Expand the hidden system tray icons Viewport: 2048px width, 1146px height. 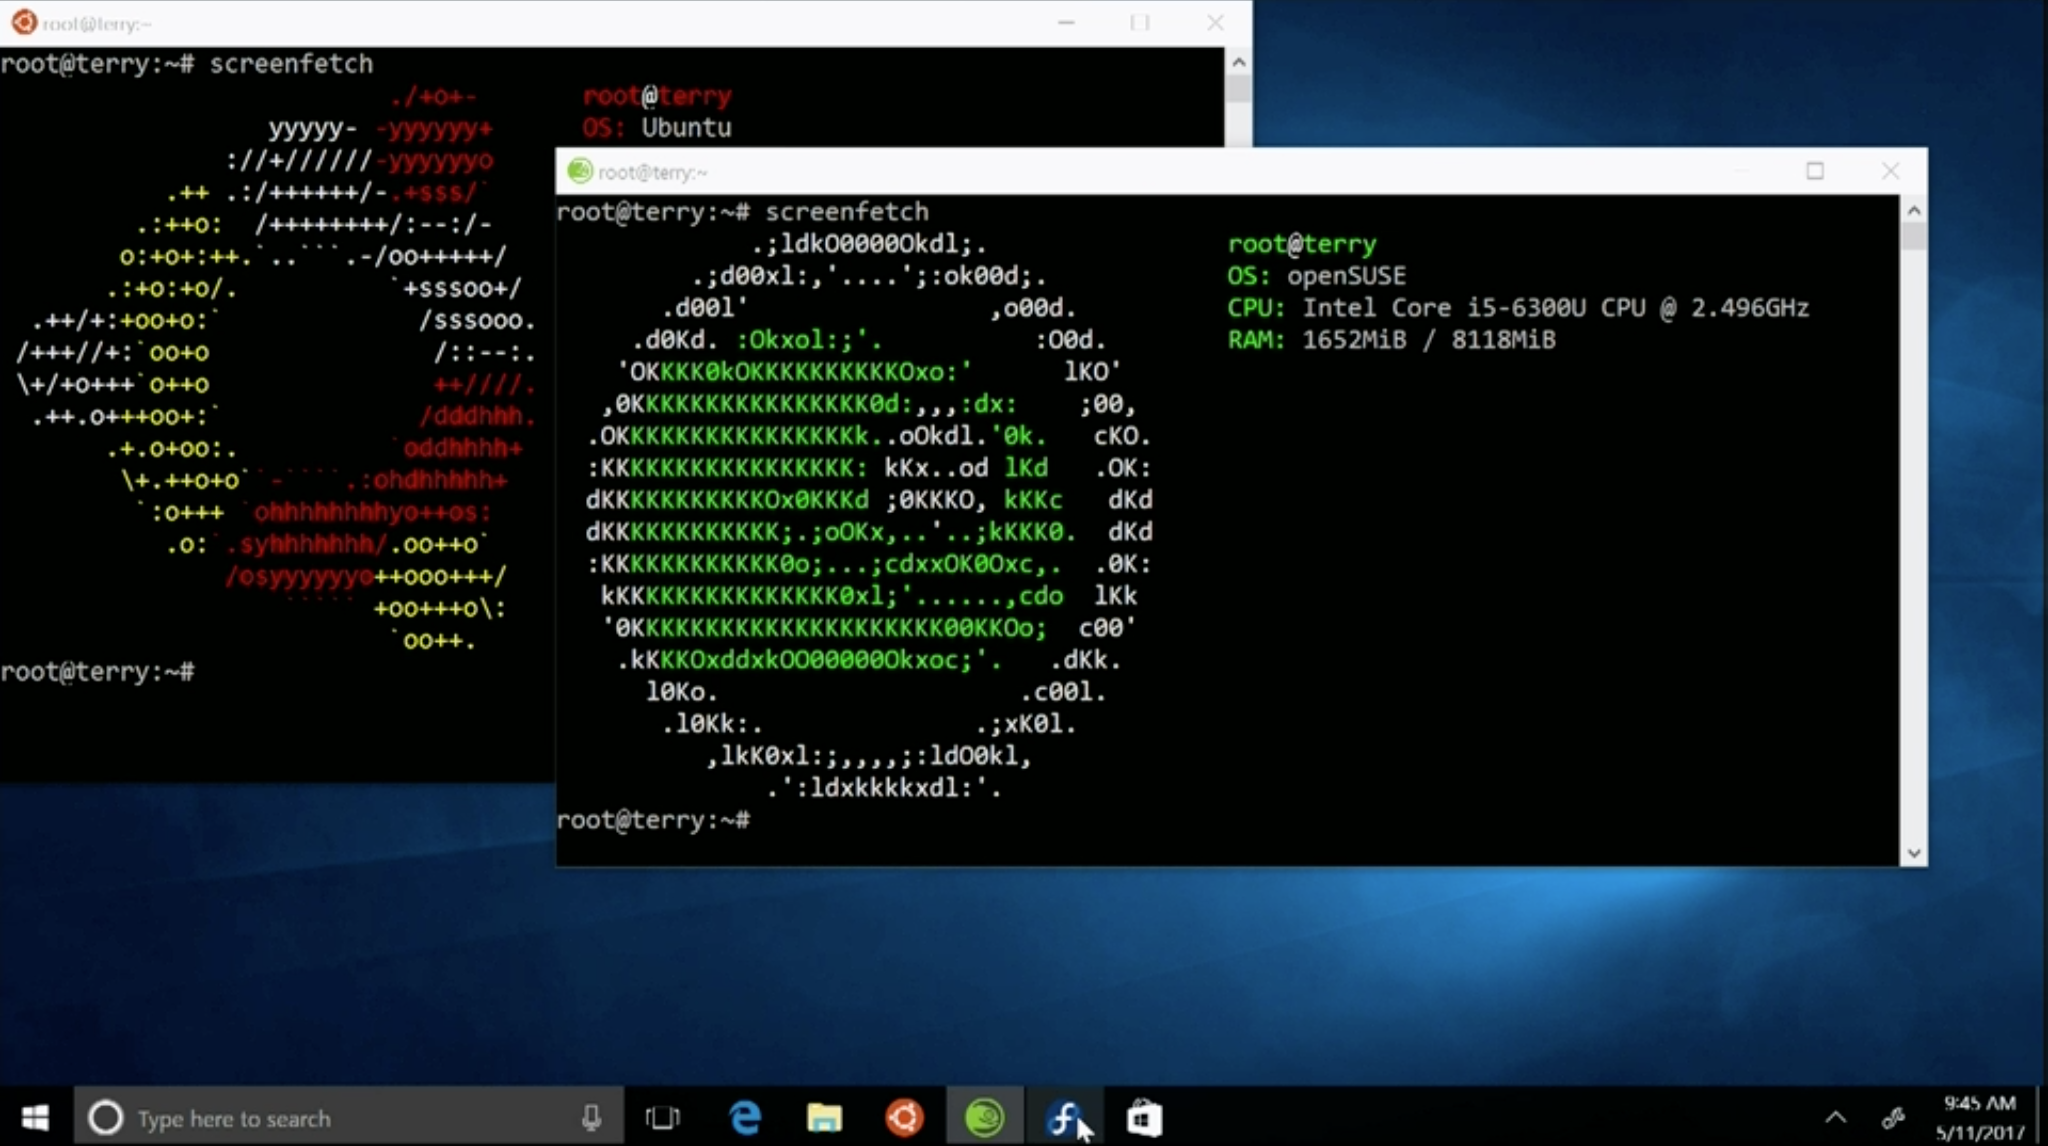tap(1836, 1117)
